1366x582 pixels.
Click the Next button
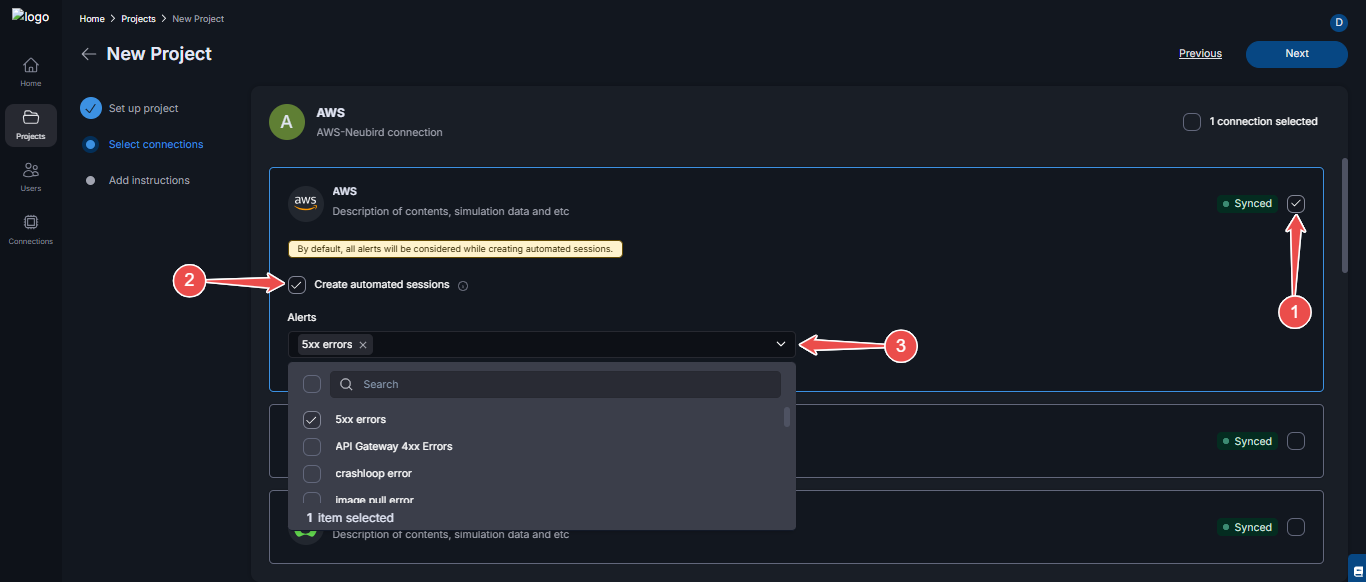tap(1296, 54)
